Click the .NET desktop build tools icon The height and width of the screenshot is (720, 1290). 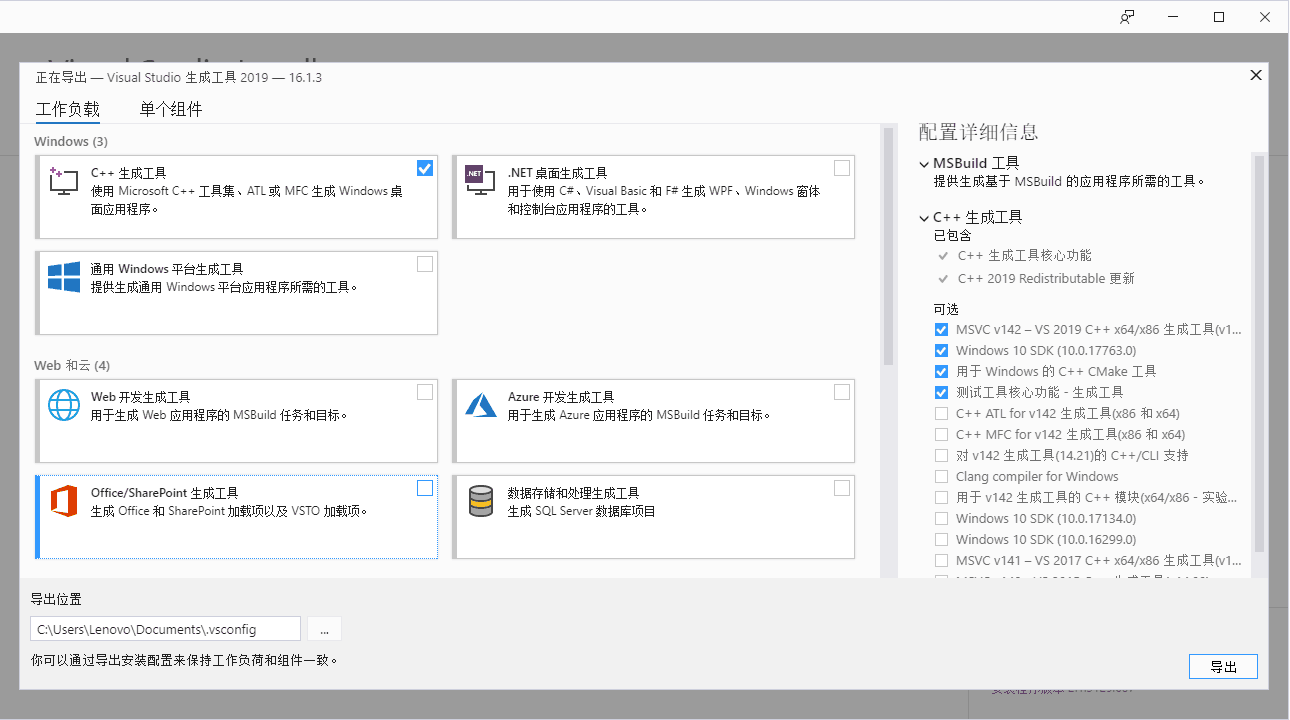click(480, 181)
